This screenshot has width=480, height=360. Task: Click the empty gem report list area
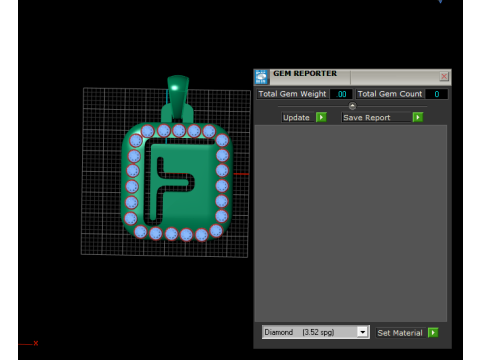(x=351, y=223)
